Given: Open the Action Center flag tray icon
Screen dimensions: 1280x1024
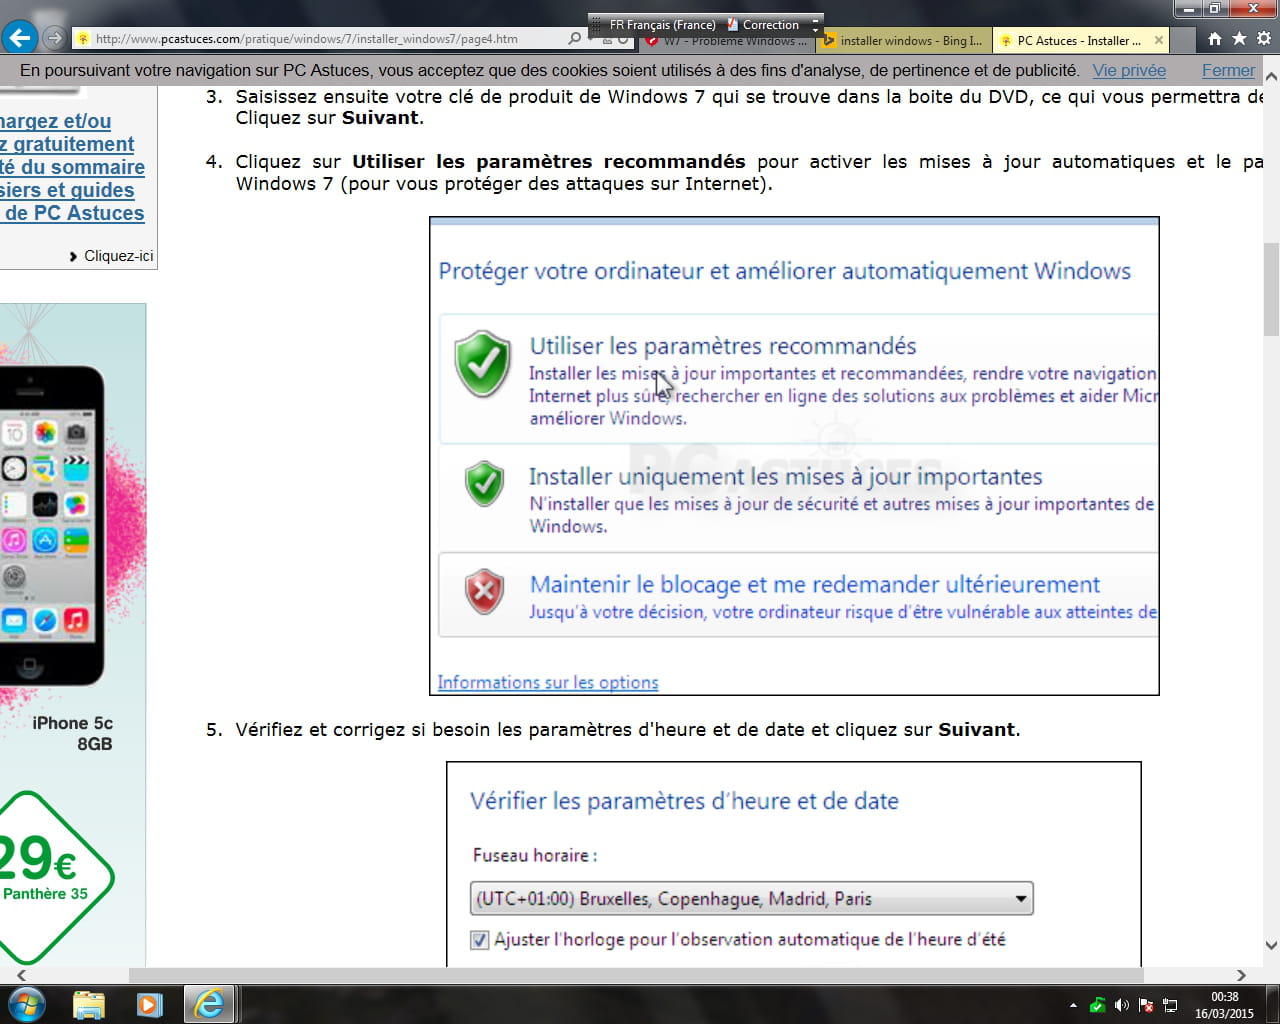Looking at the screenshot, I should click(x=1146, y=1005).
